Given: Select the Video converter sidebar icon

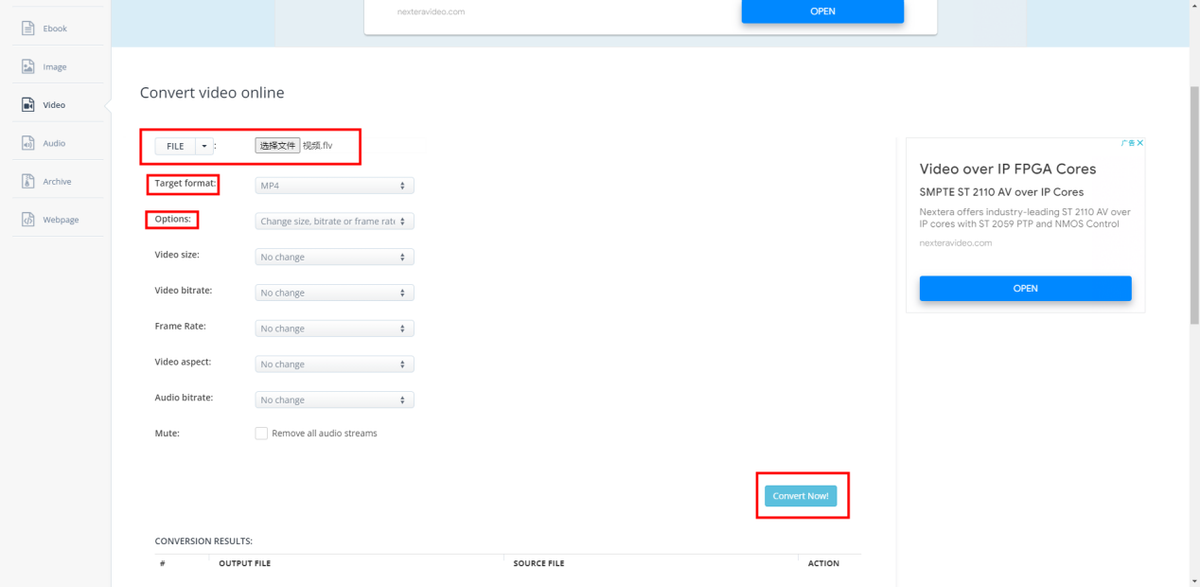Looking at the screenshot, I should (28, 105).
